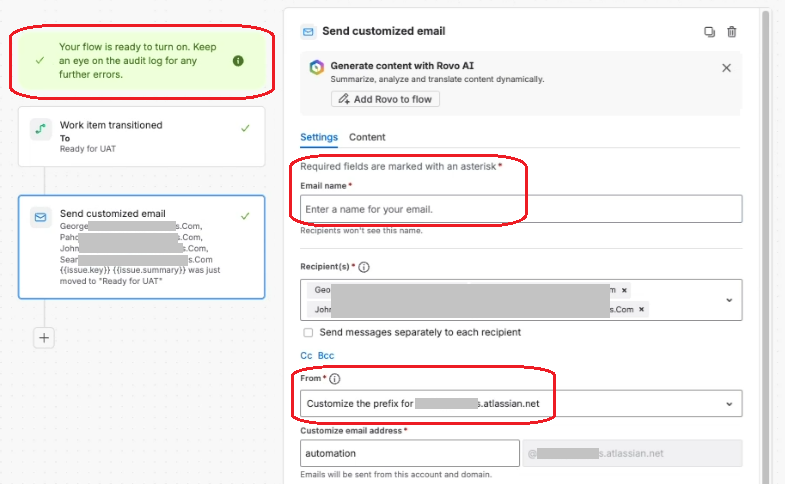Image resolution: width=785 pixels, height=484 pixels.
Task: Click the Send customized email panel heading
Action: [383, 31]
